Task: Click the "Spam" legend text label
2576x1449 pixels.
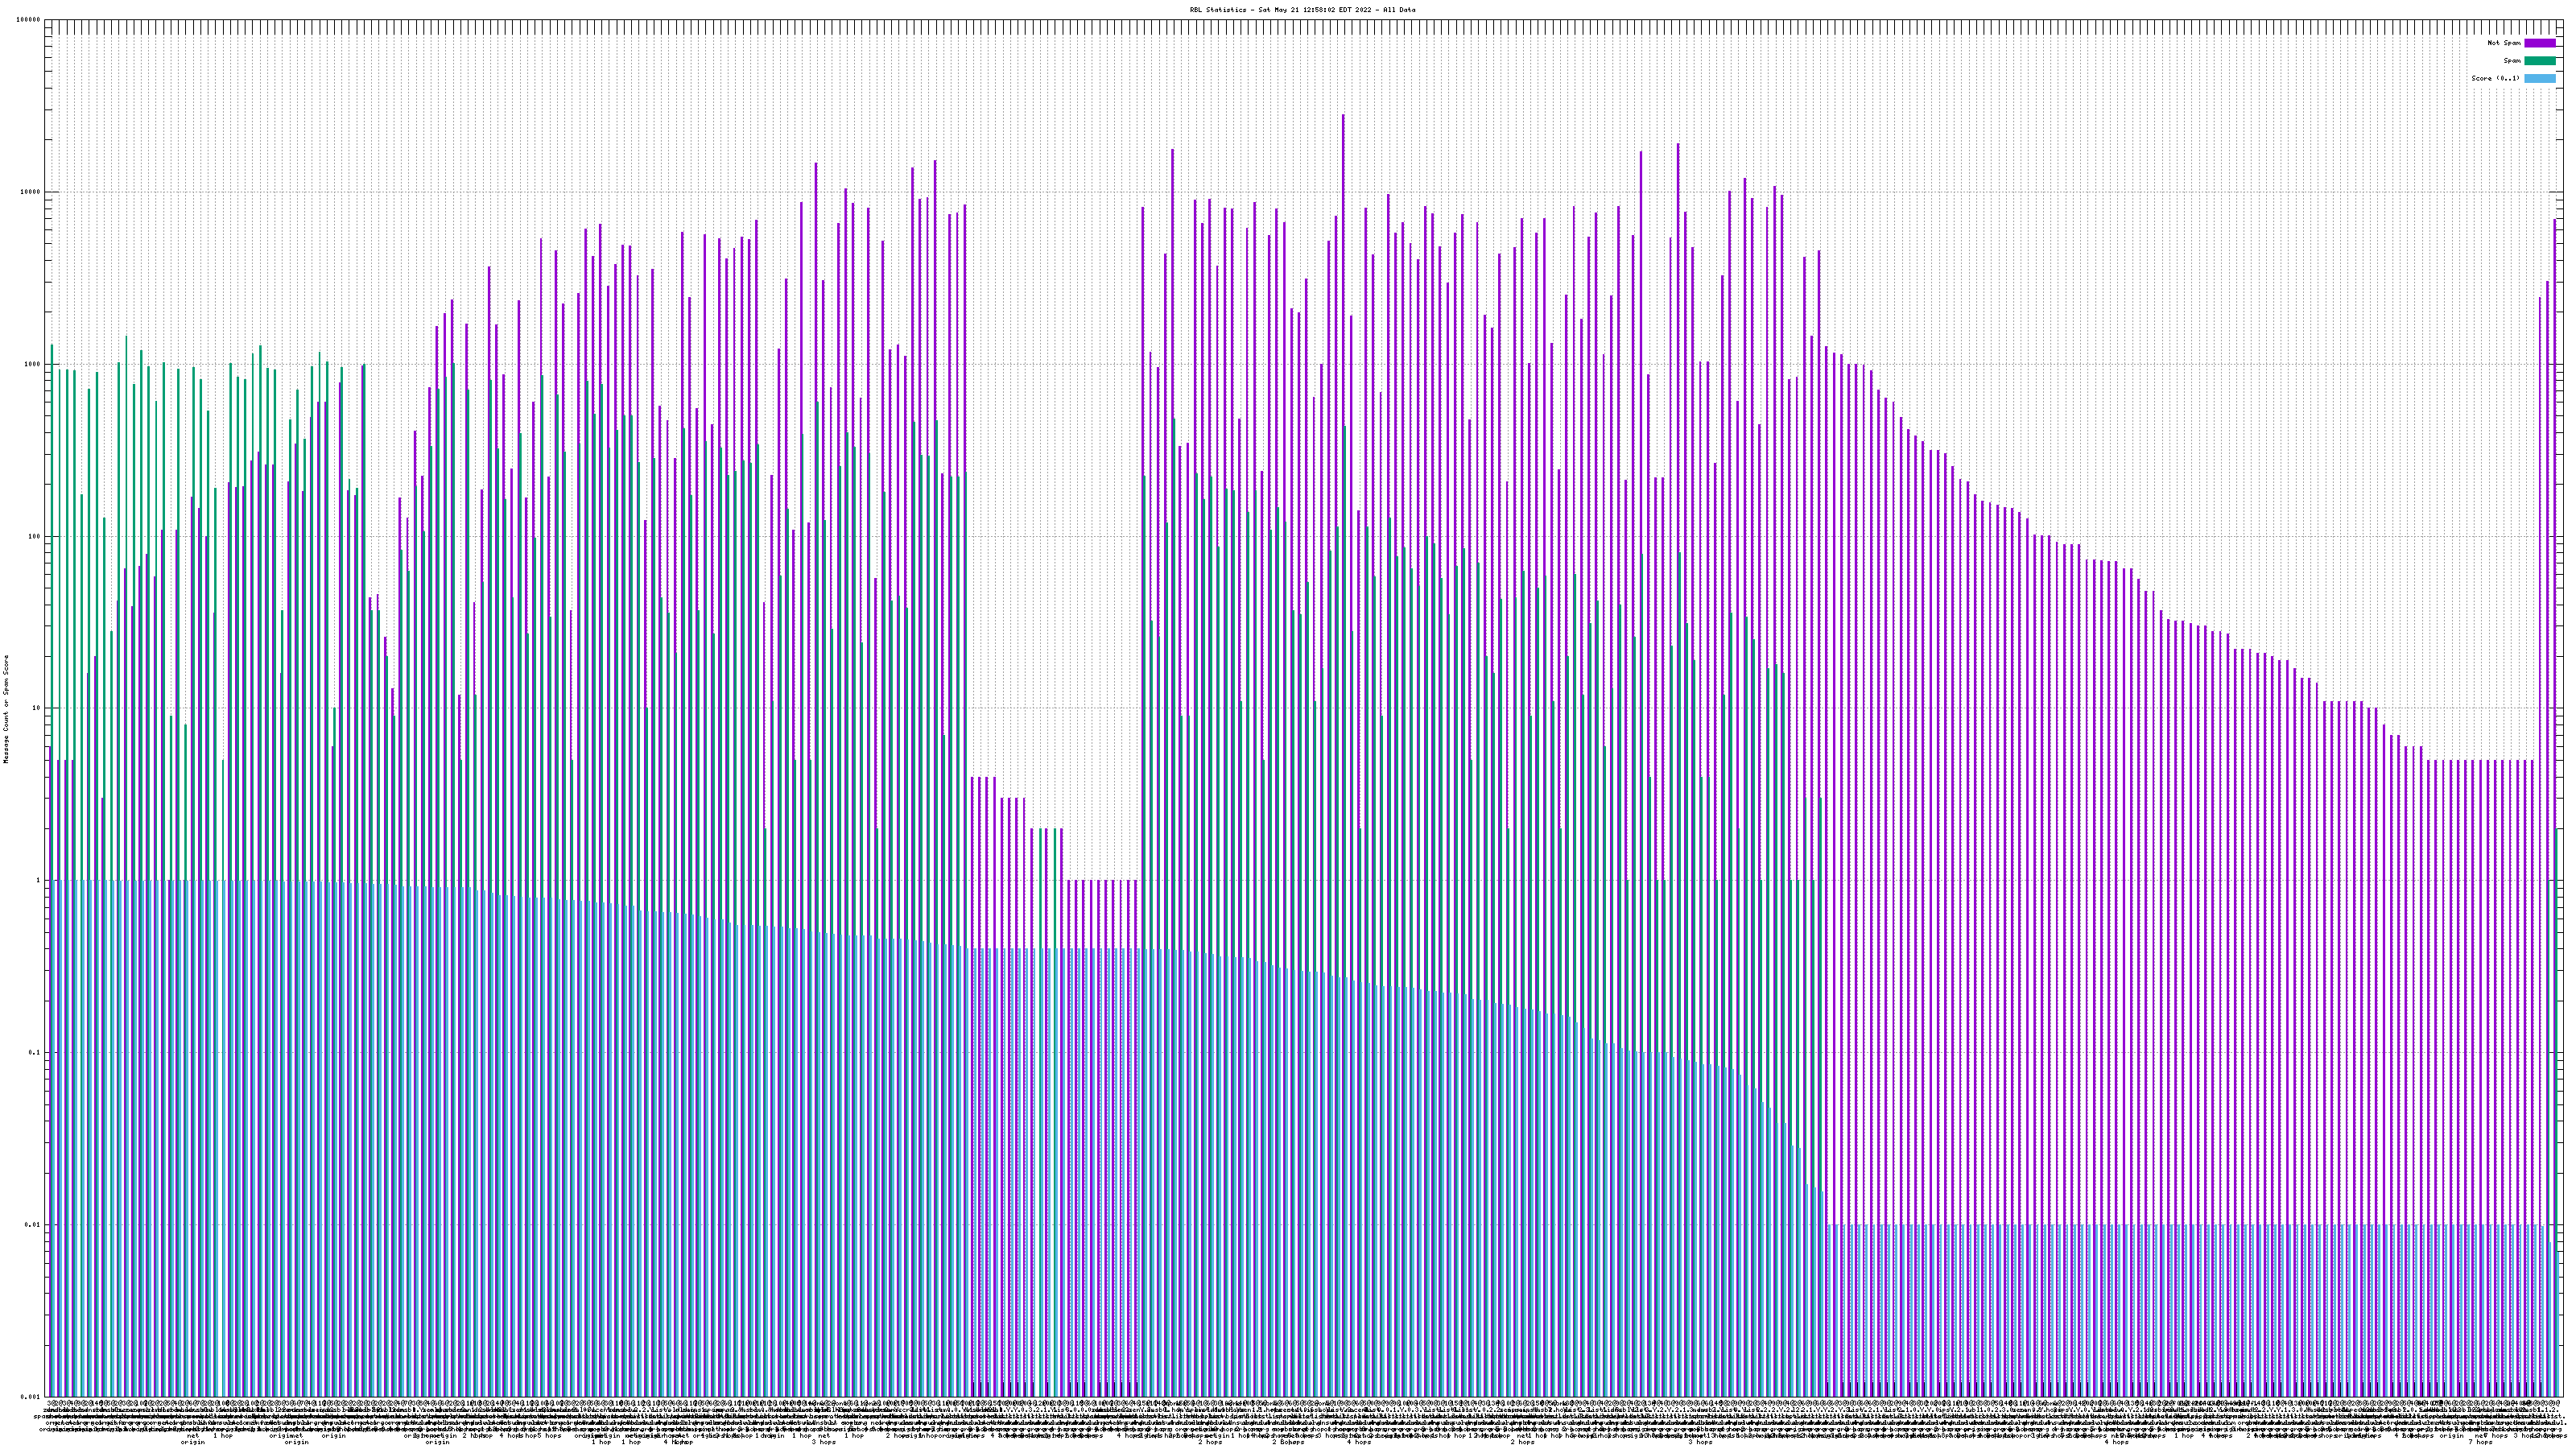Action: (x=2512, y=61)
